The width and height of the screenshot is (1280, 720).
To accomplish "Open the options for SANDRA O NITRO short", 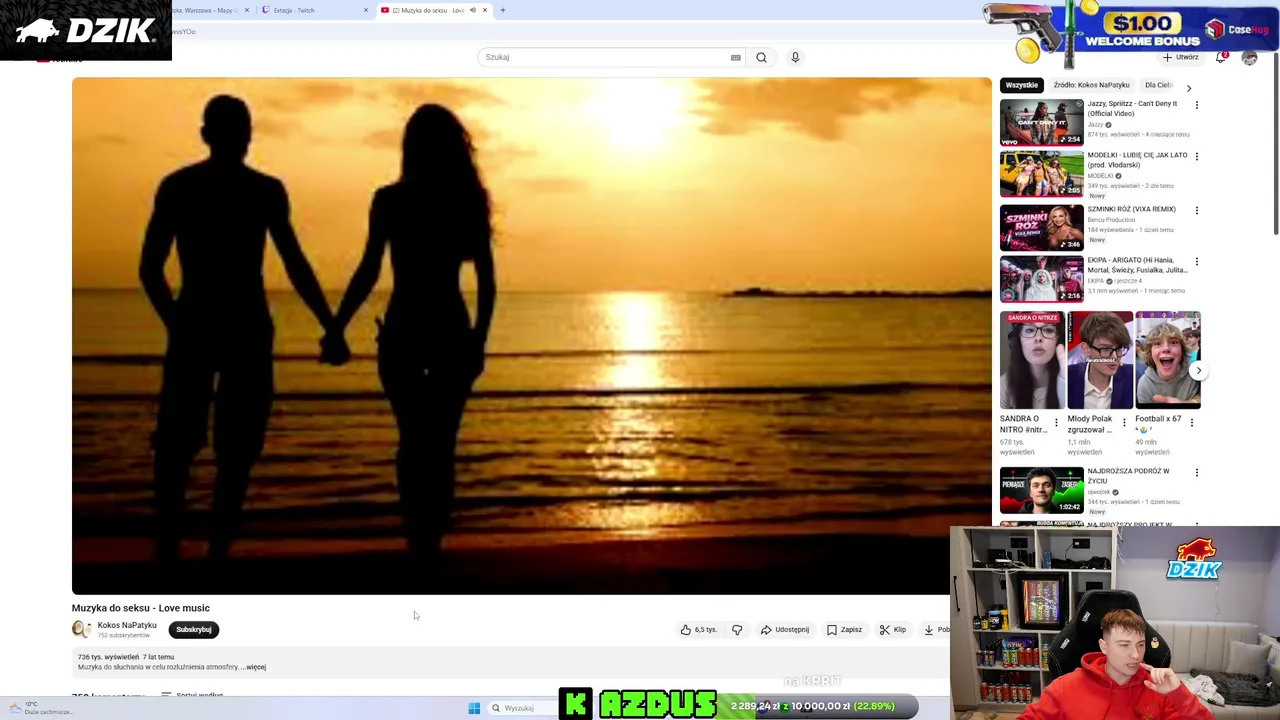I will (1056, 422).
